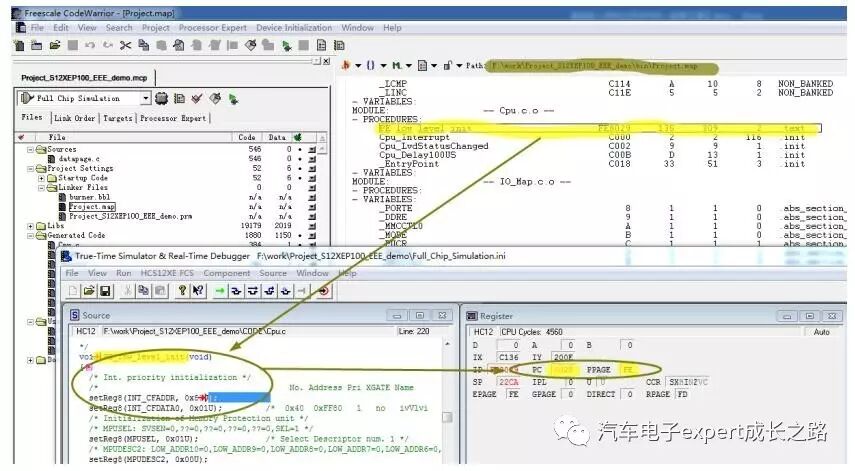855x471 pixels.
Task: Open the functions {} dropdown in editor toolbar
Action: click(x=376, y=65)
